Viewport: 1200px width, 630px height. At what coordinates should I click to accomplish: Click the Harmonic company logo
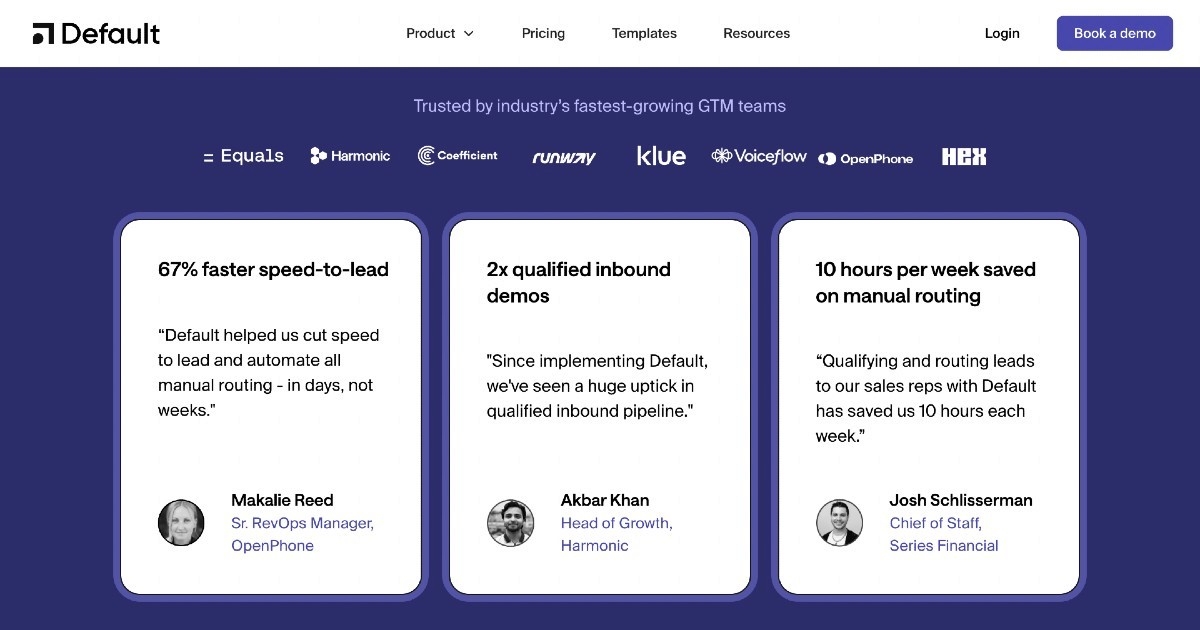(x=350, y=156)
